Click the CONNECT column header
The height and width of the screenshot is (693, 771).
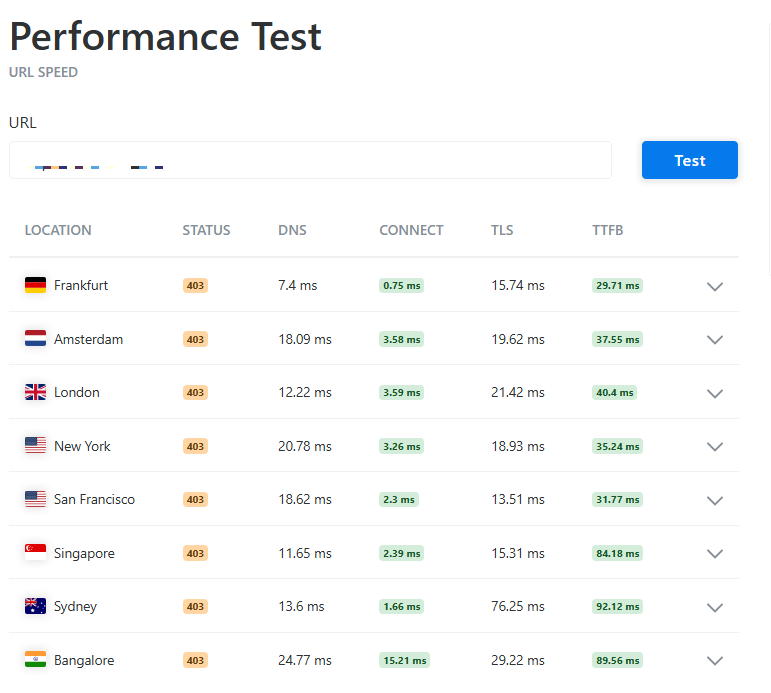click(411, 230)
